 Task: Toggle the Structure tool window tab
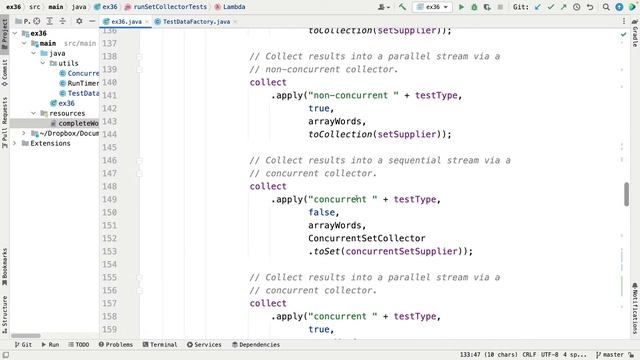(4, 314)
